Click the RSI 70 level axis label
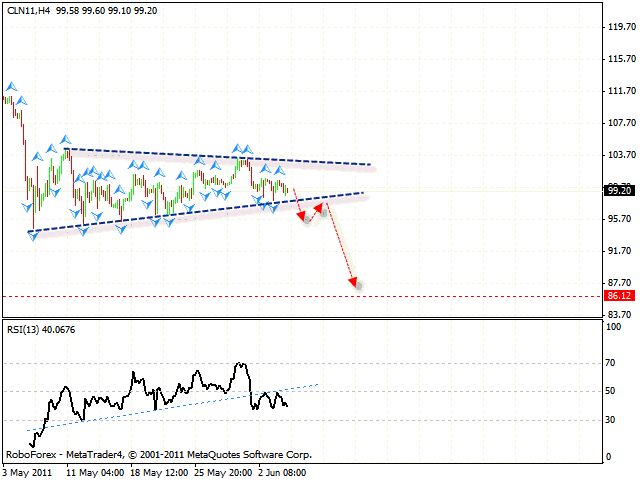This screenshot has height=480, width=640. coord(612,363)
